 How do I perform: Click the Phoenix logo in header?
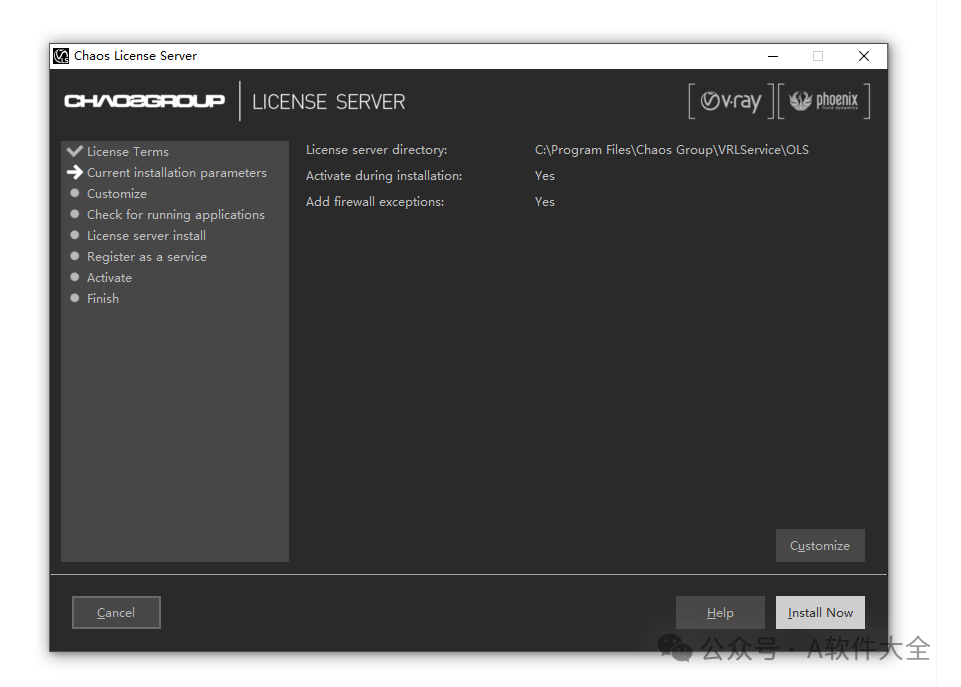(x=824, y=101)
